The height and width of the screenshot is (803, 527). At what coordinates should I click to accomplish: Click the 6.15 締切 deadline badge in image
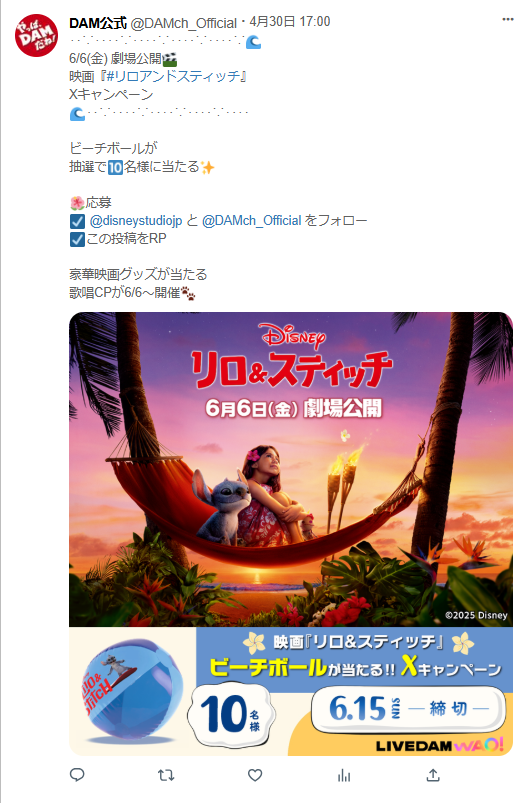click(x=408, y=709)
